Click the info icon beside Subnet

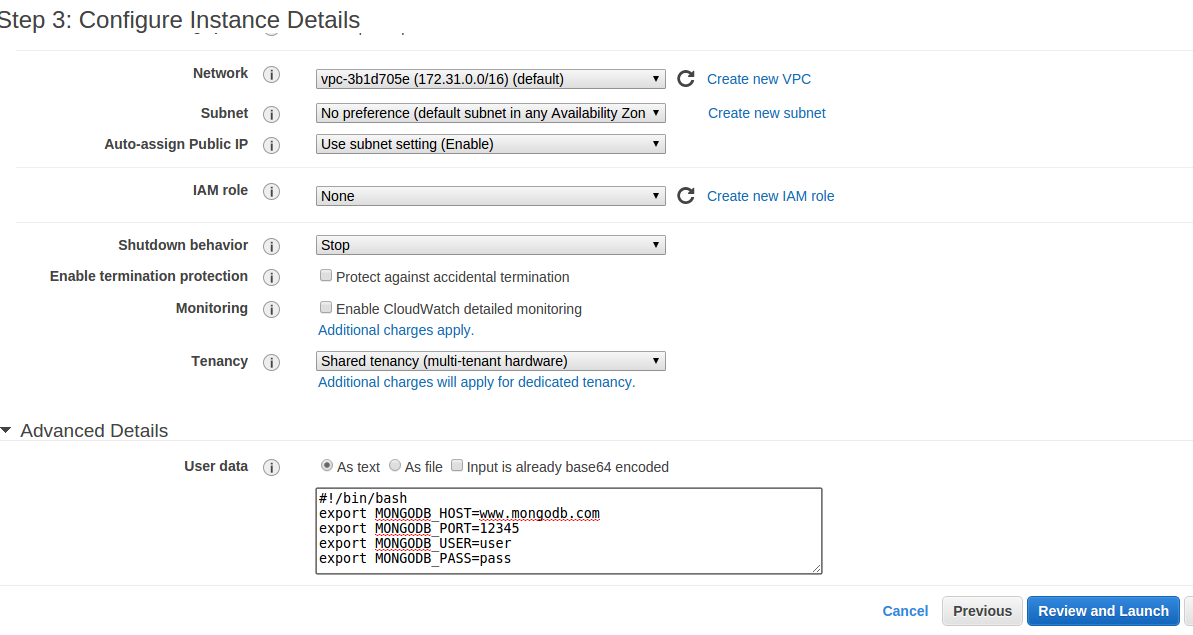tap(271, 114)
